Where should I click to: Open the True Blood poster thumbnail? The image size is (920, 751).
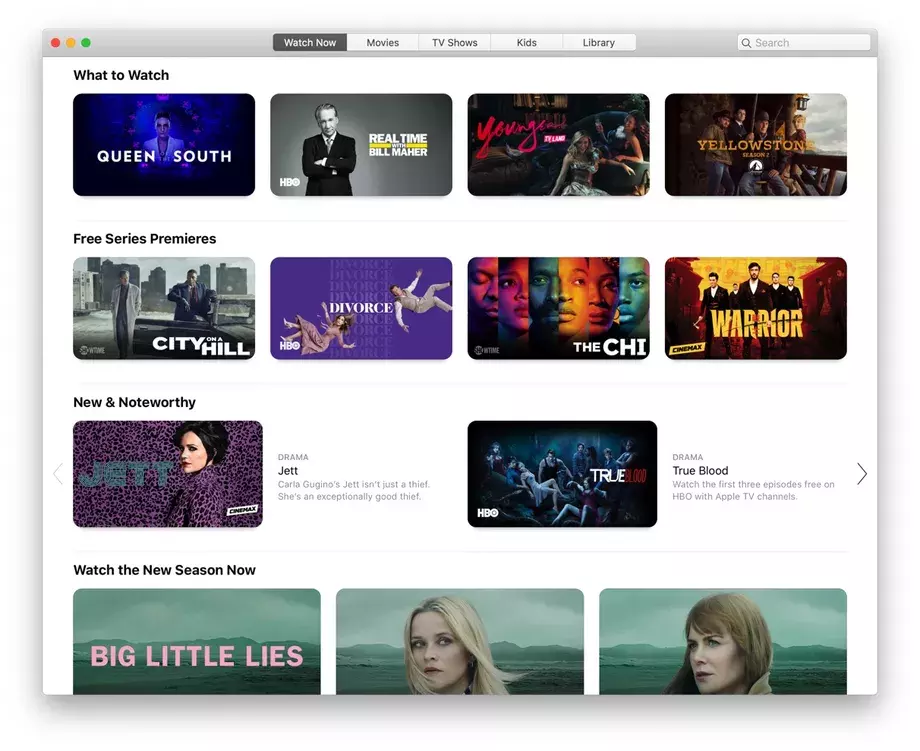(562, 473)
